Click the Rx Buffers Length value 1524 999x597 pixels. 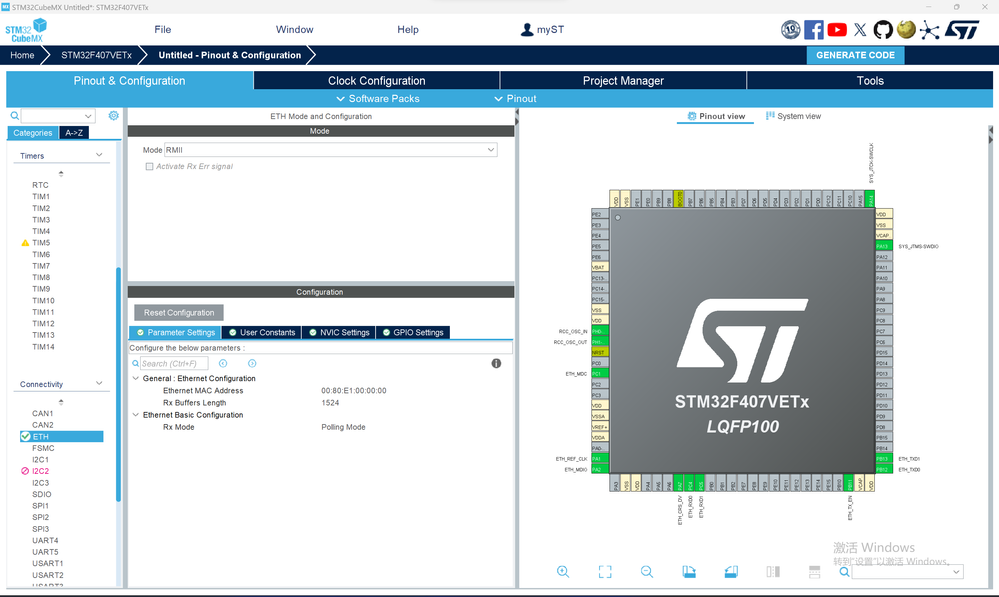330,403
